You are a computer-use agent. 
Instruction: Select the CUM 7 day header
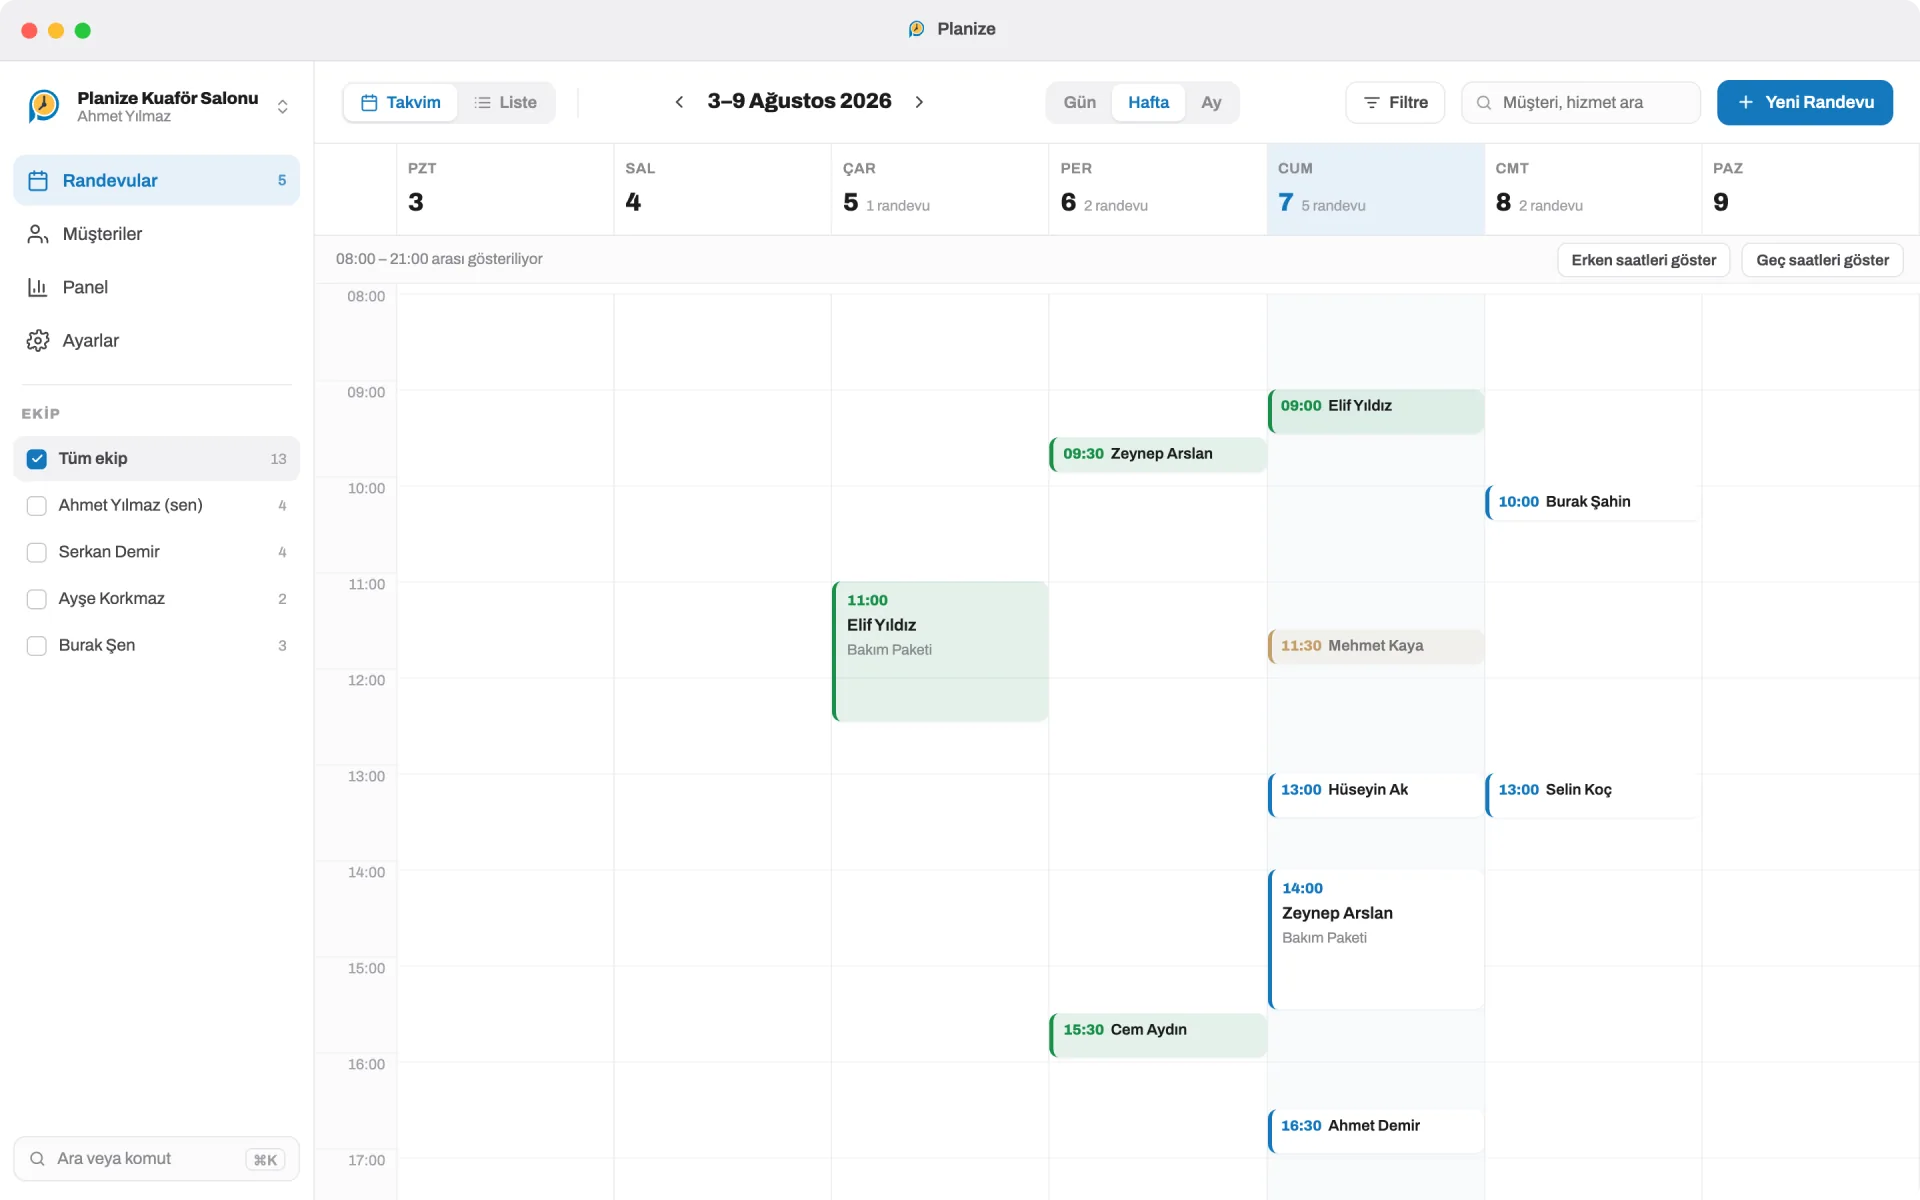pos(1375,189)
